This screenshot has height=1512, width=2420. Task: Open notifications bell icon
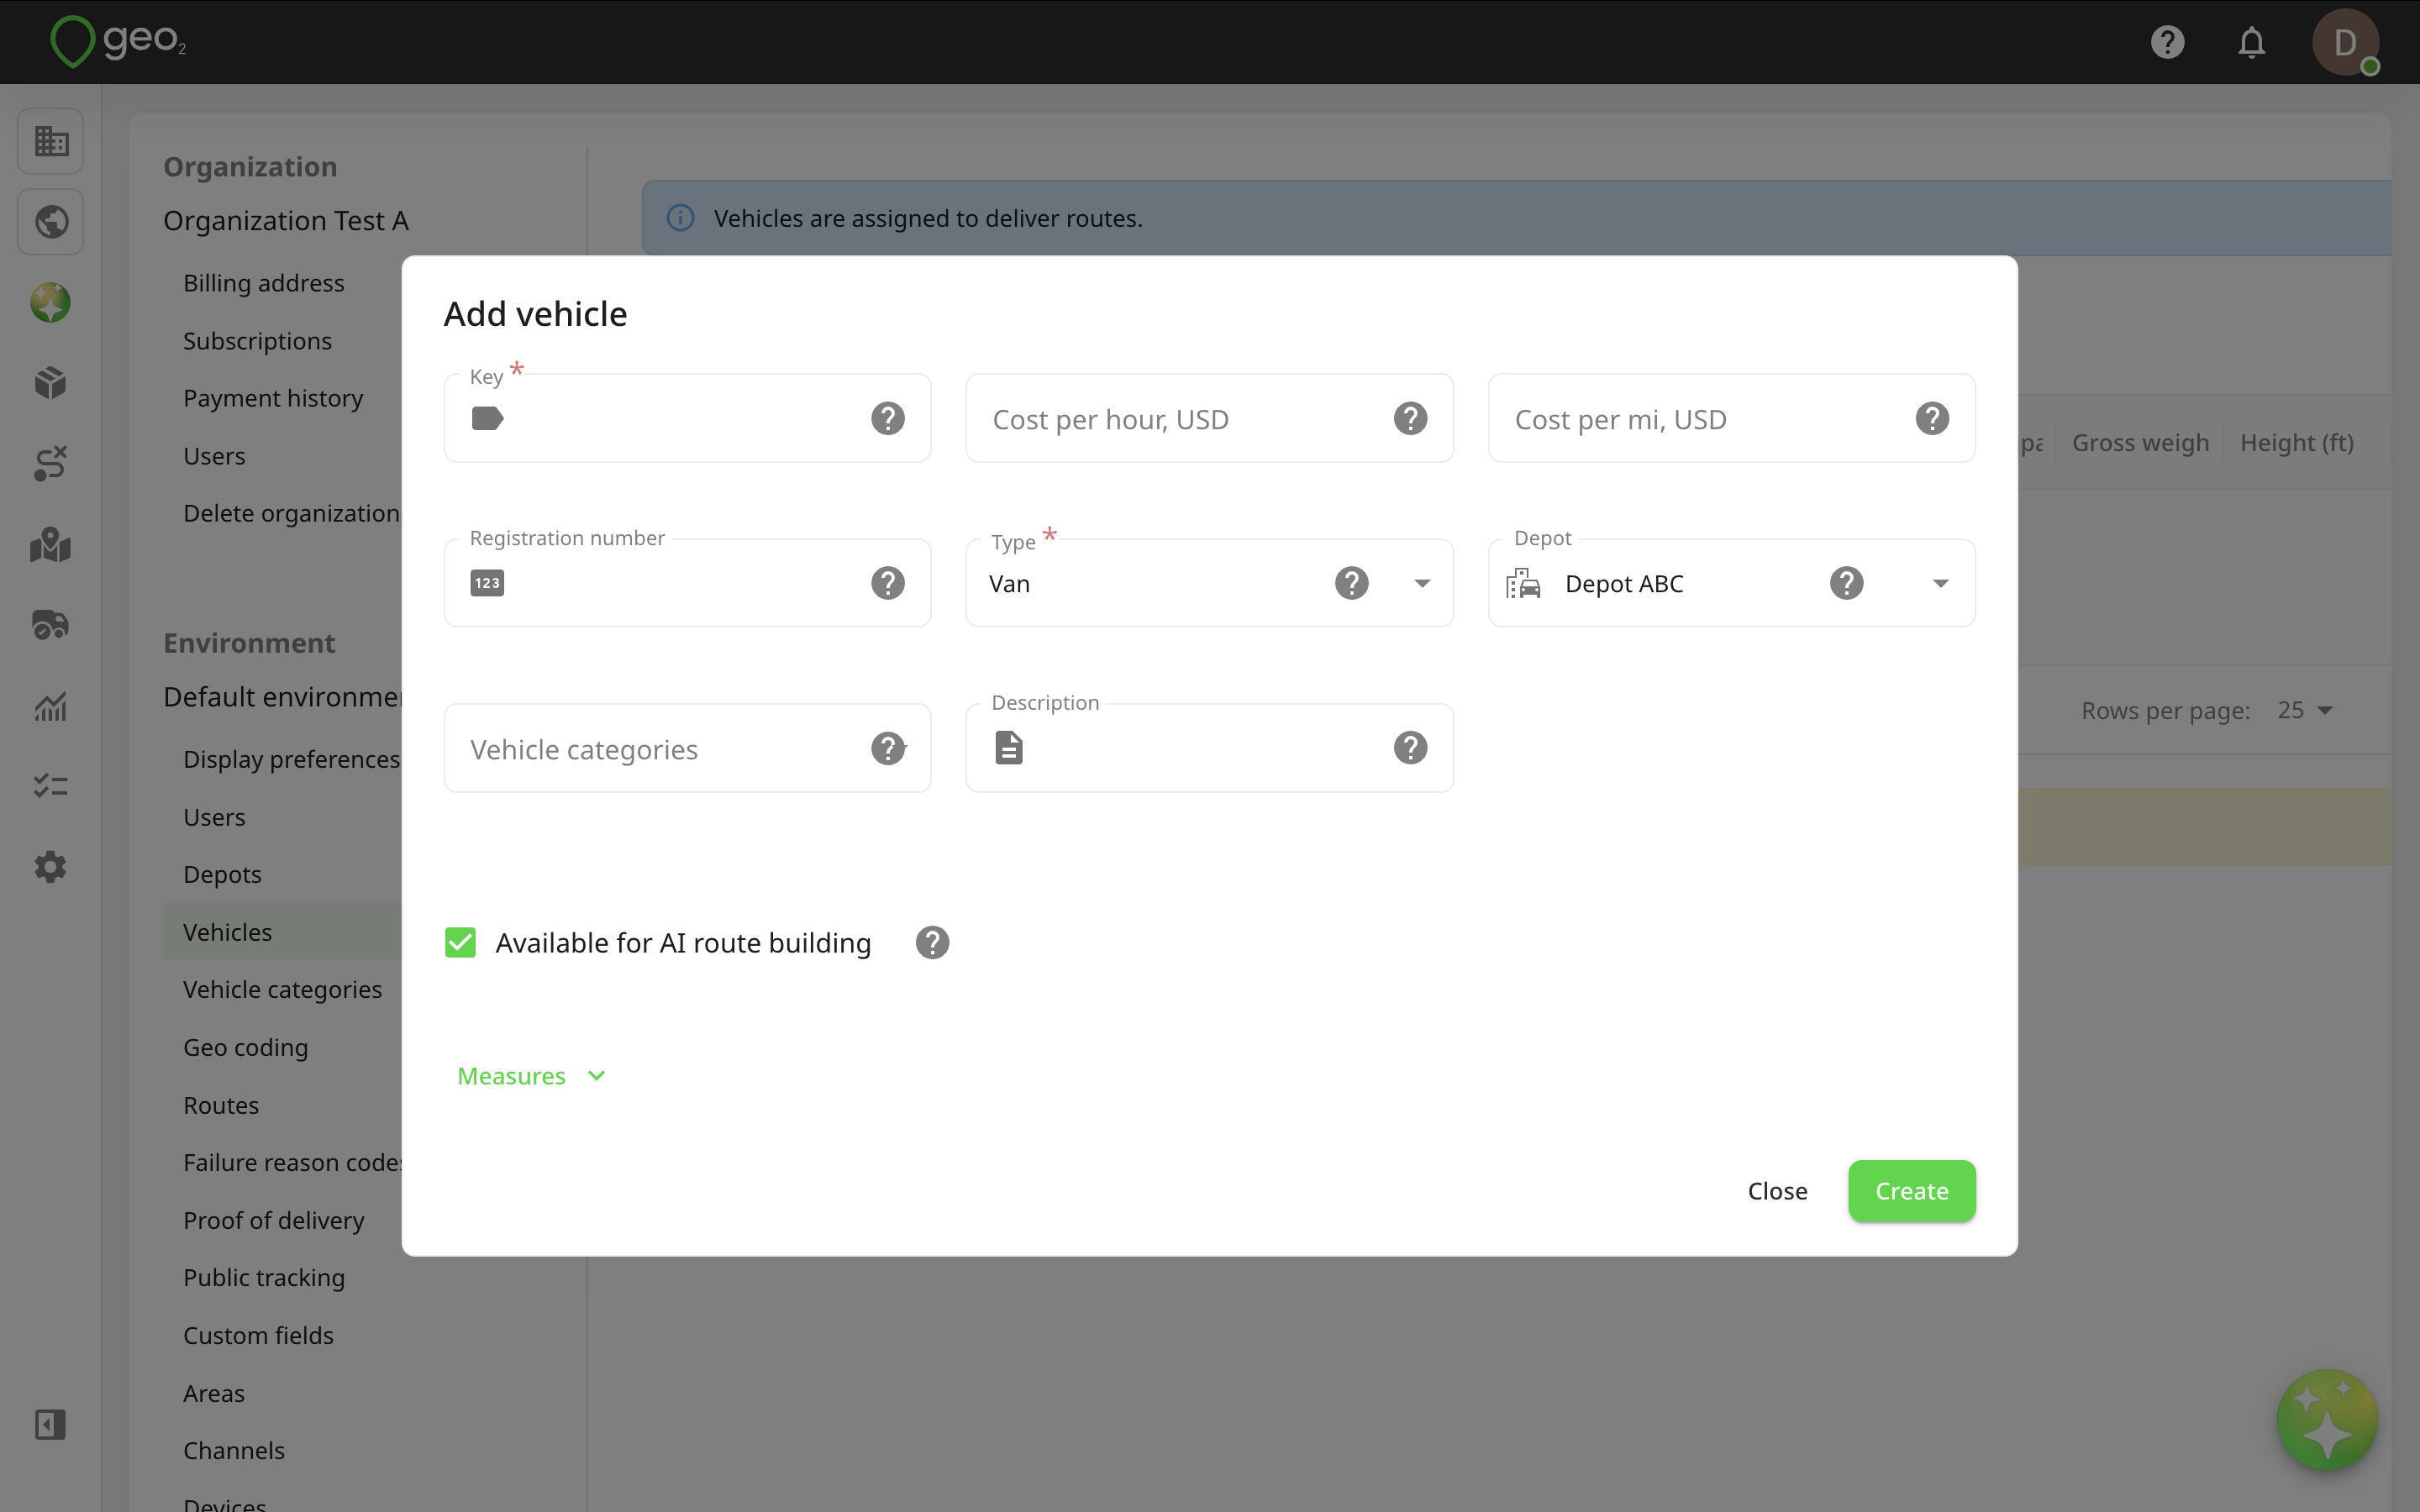pos(2251,42)
